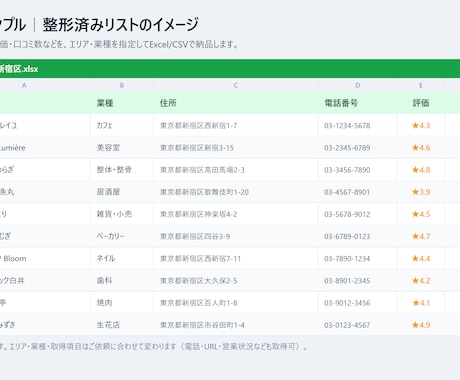Viewport: 460px width, 380px height.
Task: Click the ★4.1 rating cell
Action: (x=421, y=303)
